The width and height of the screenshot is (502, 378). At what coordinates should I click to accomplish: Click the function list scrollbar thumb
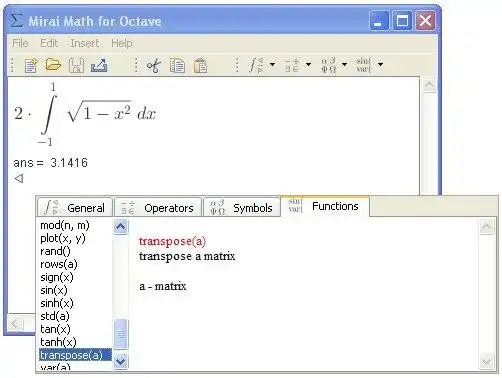click(x=120, y=334)
